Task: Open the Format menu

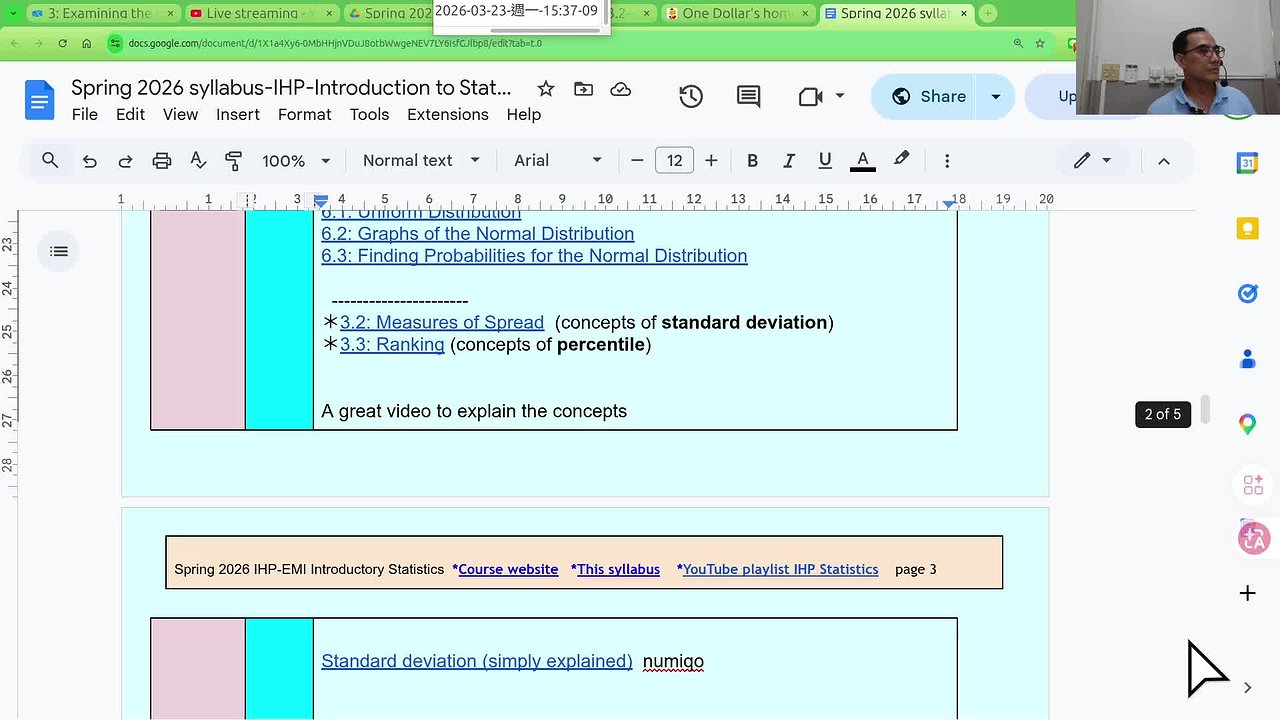Action: [304, 114]
